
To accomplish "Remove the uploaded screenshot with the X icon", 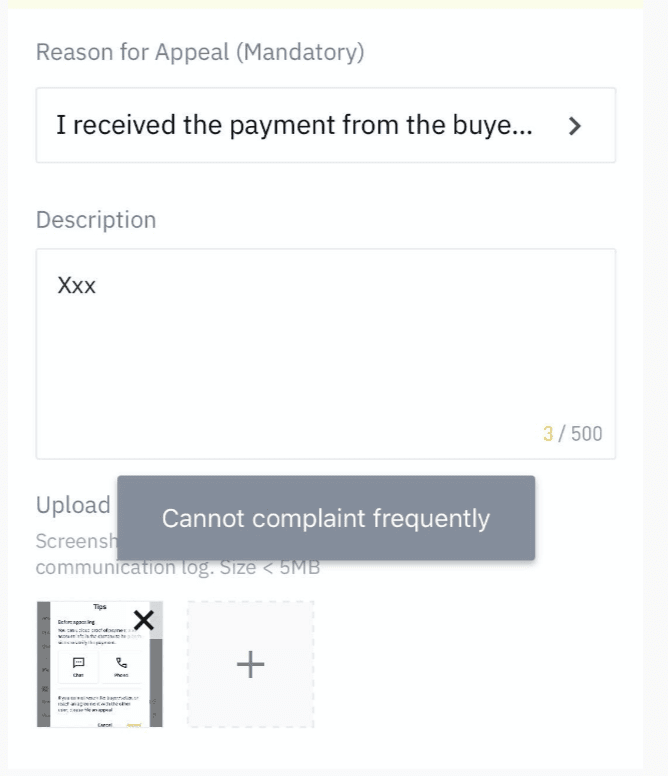I will click(143, 620).
